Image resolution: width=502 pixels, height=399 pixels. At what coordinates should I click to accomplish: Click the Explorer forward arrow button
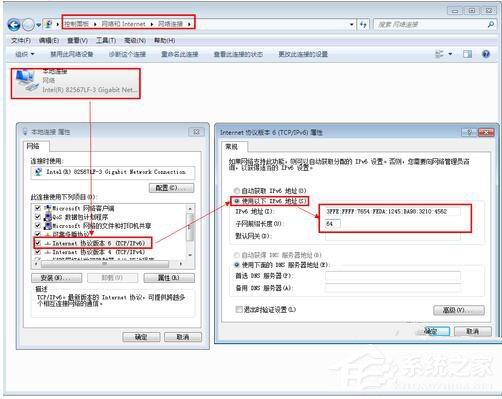click(x=28, y=24)
